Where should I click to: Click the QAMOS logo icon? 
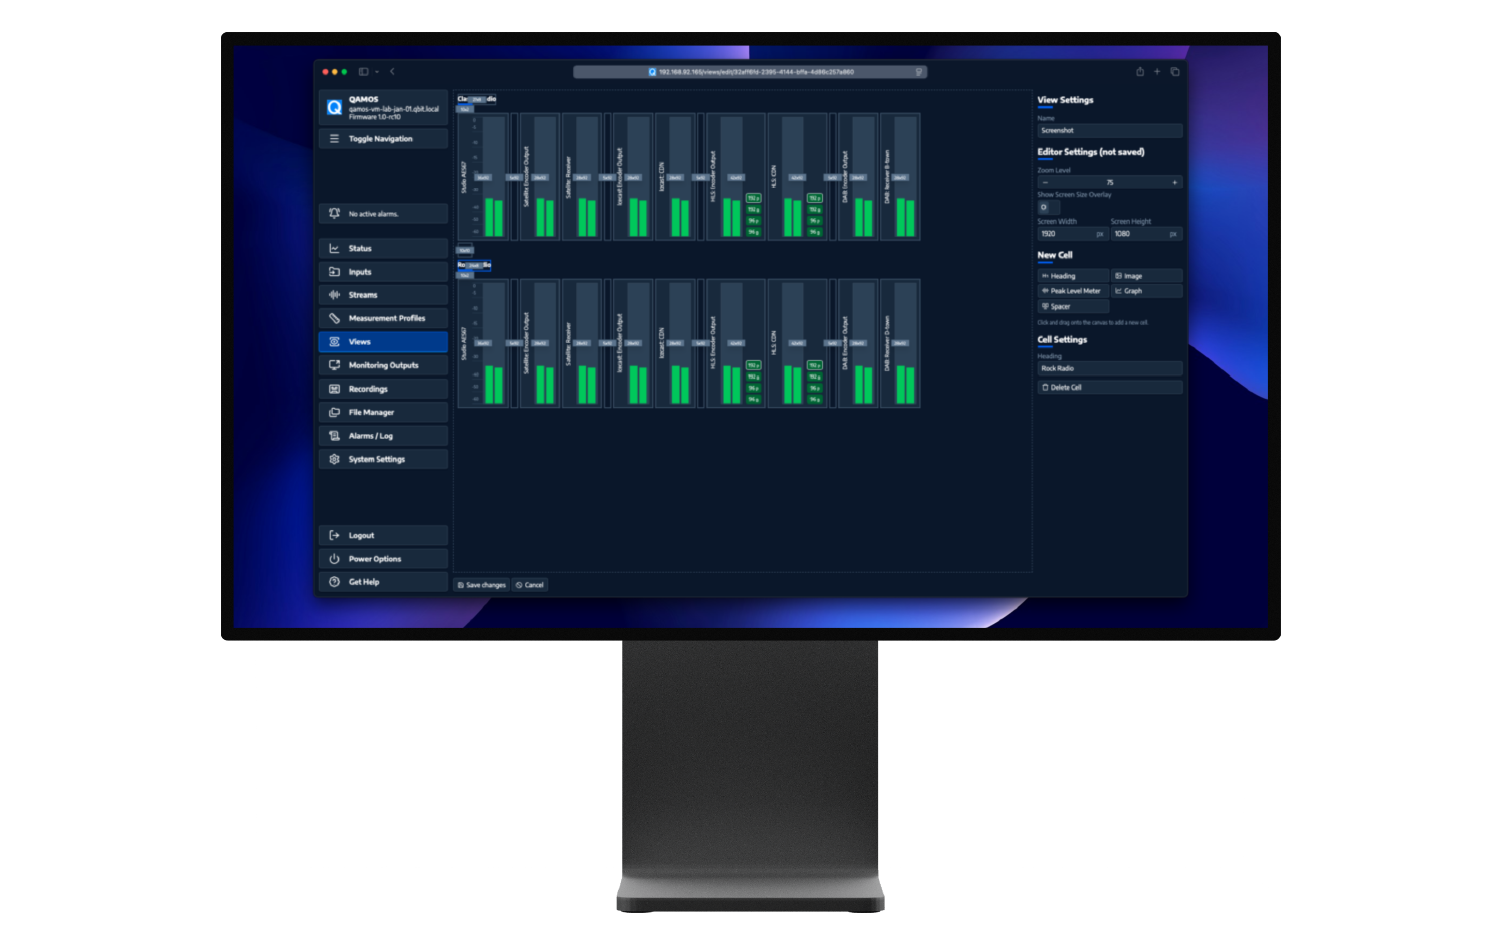tap(332, 106)
